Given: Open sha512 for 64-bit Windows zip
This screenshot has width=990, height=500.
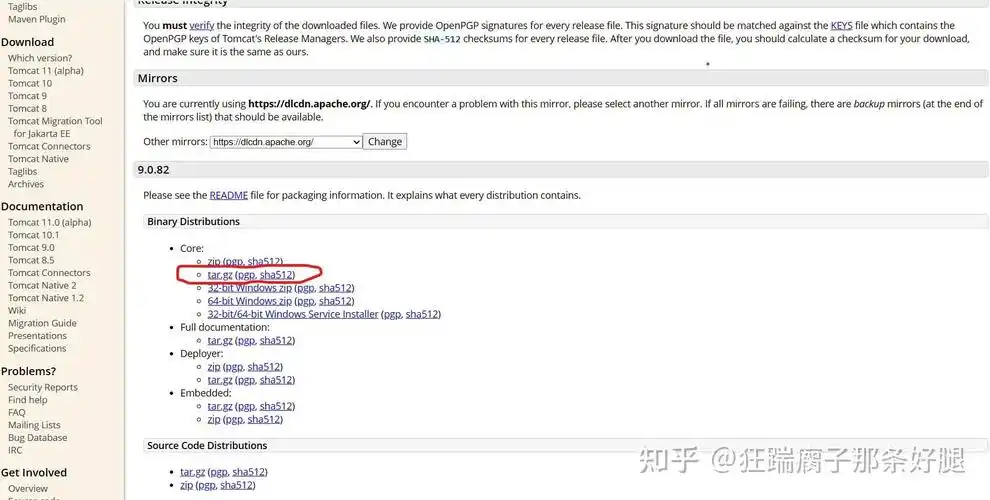Looking at the screenshot, I should 335,301.
